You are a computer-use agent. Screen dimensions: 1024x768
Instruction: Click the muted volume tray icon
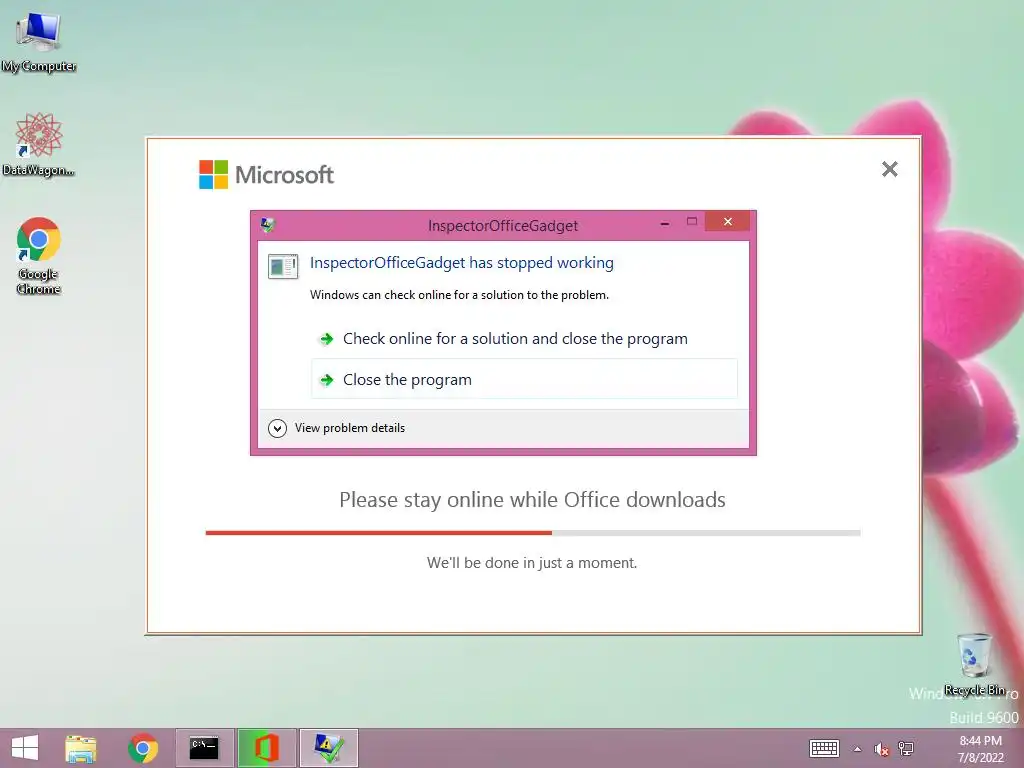[882, 749]
